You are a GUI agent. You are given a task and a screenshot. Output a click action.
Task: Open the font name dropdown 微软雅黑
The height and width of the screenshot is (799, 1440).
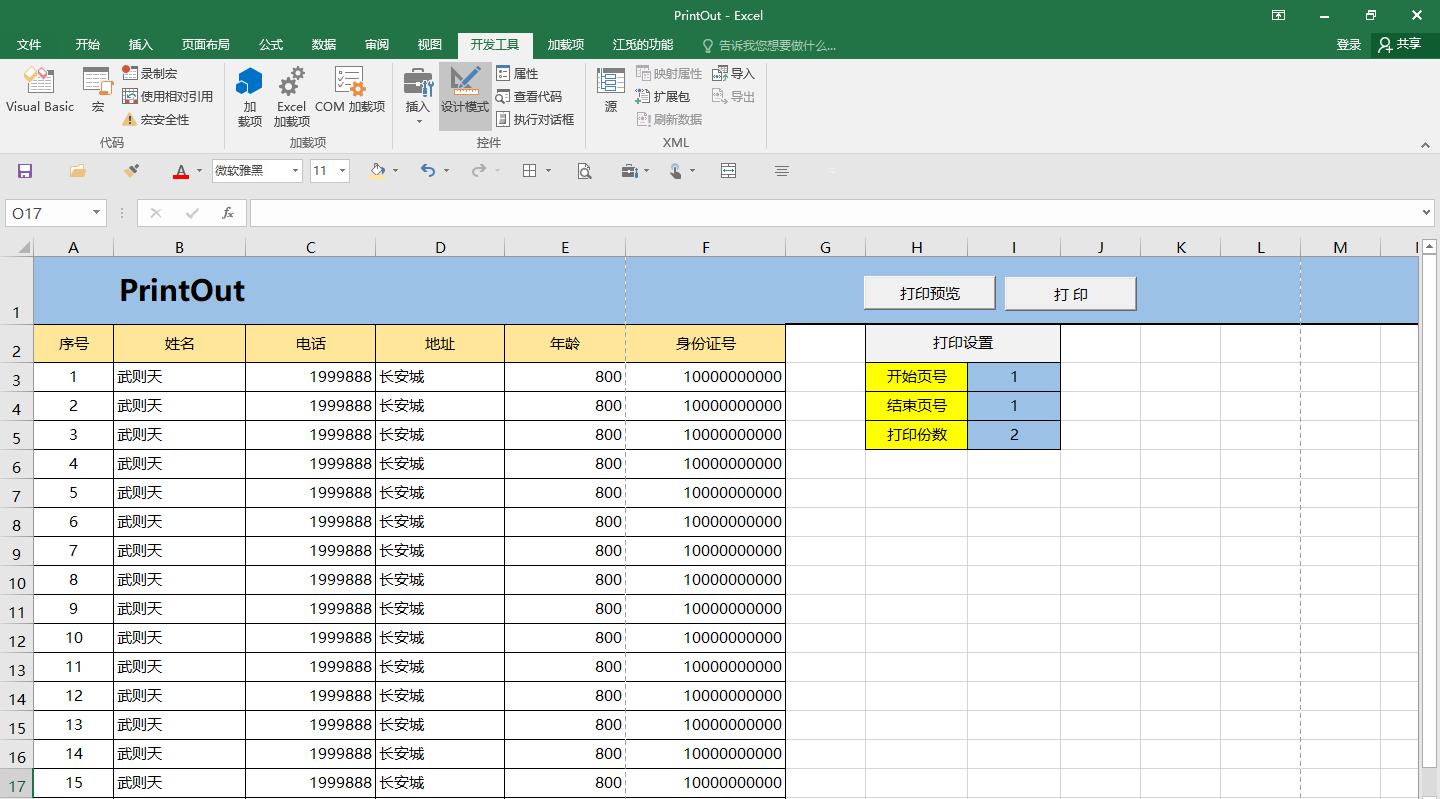[295, 171]
